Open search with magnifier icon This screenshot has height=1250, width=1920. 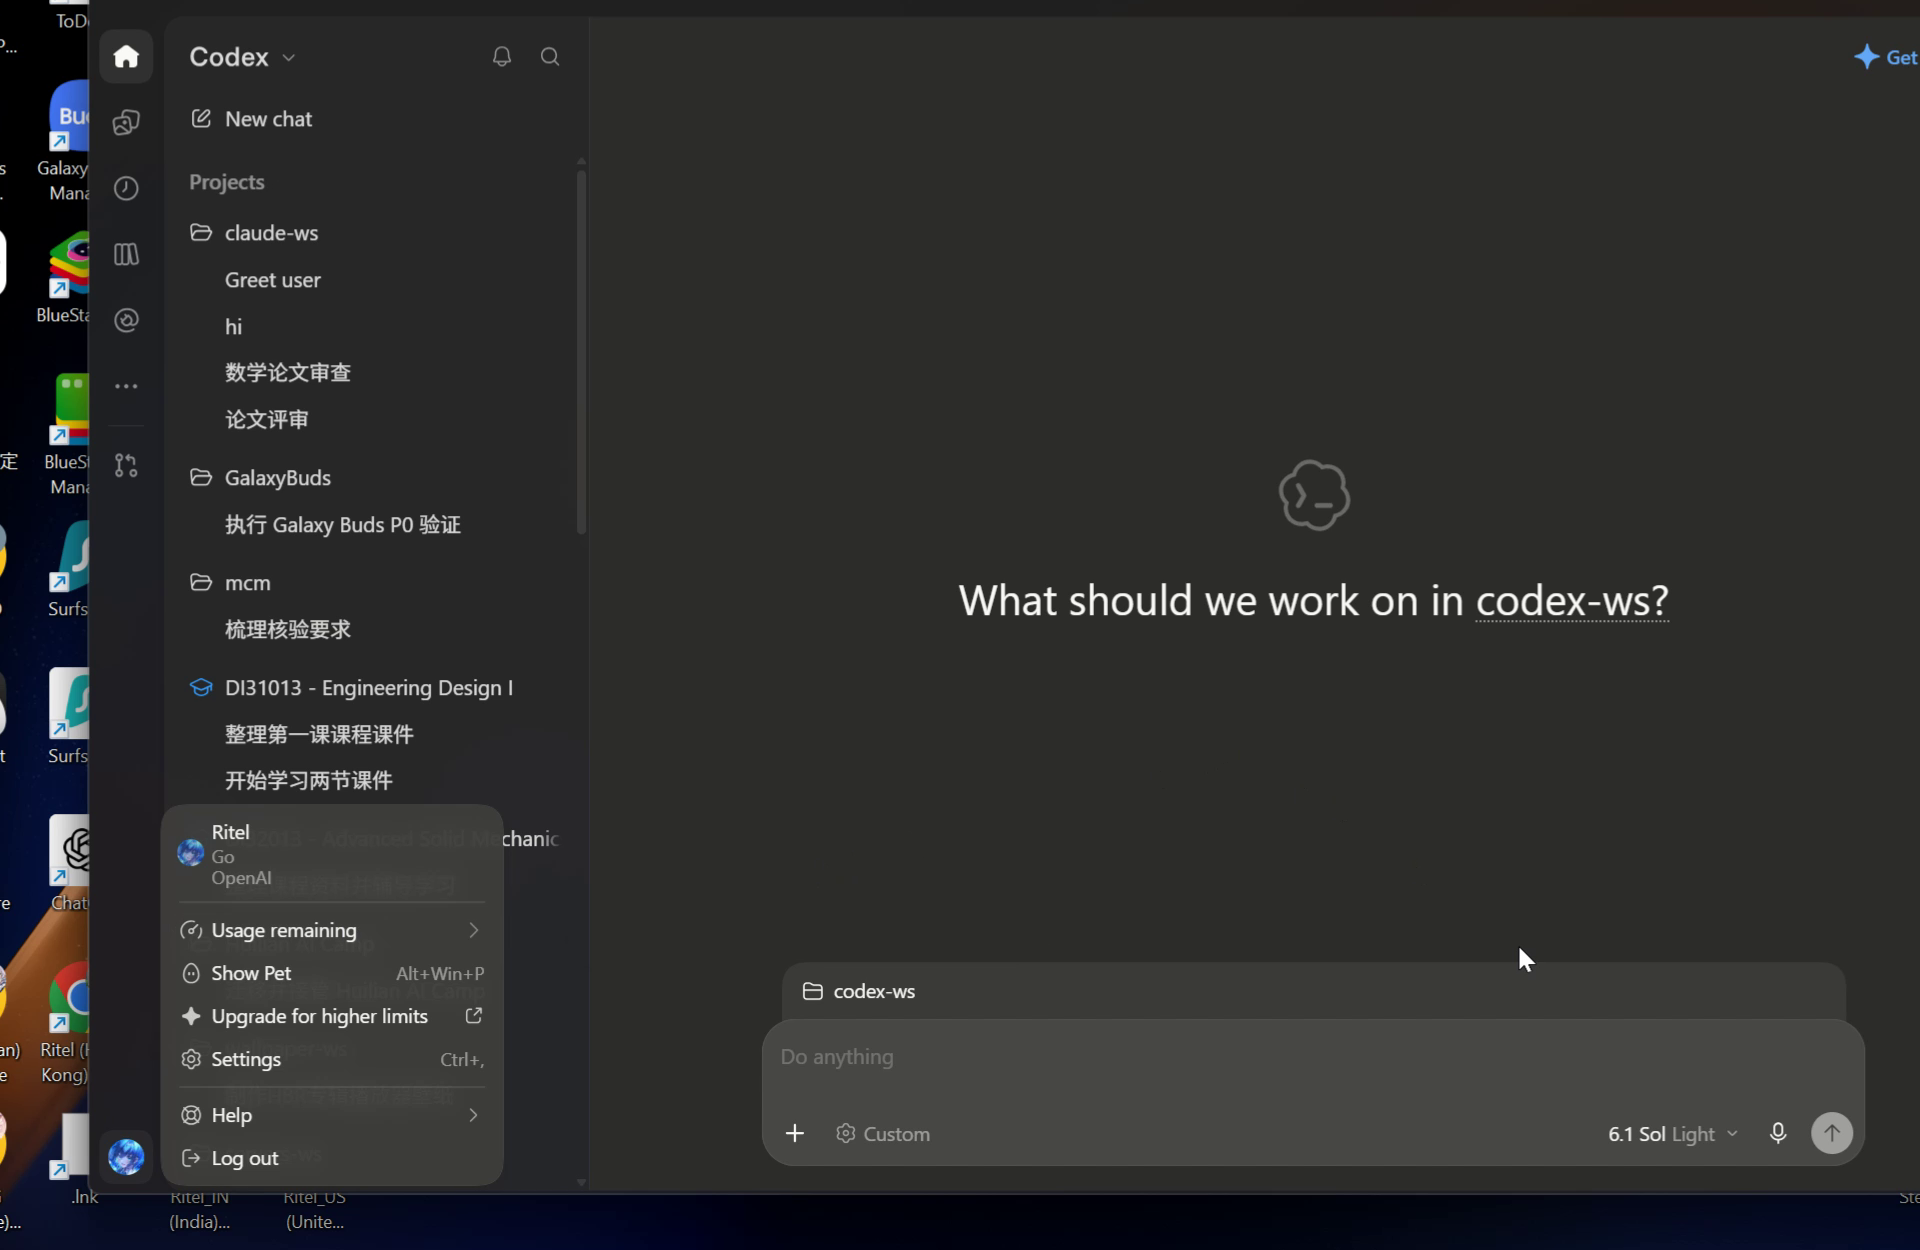(550, 57)
